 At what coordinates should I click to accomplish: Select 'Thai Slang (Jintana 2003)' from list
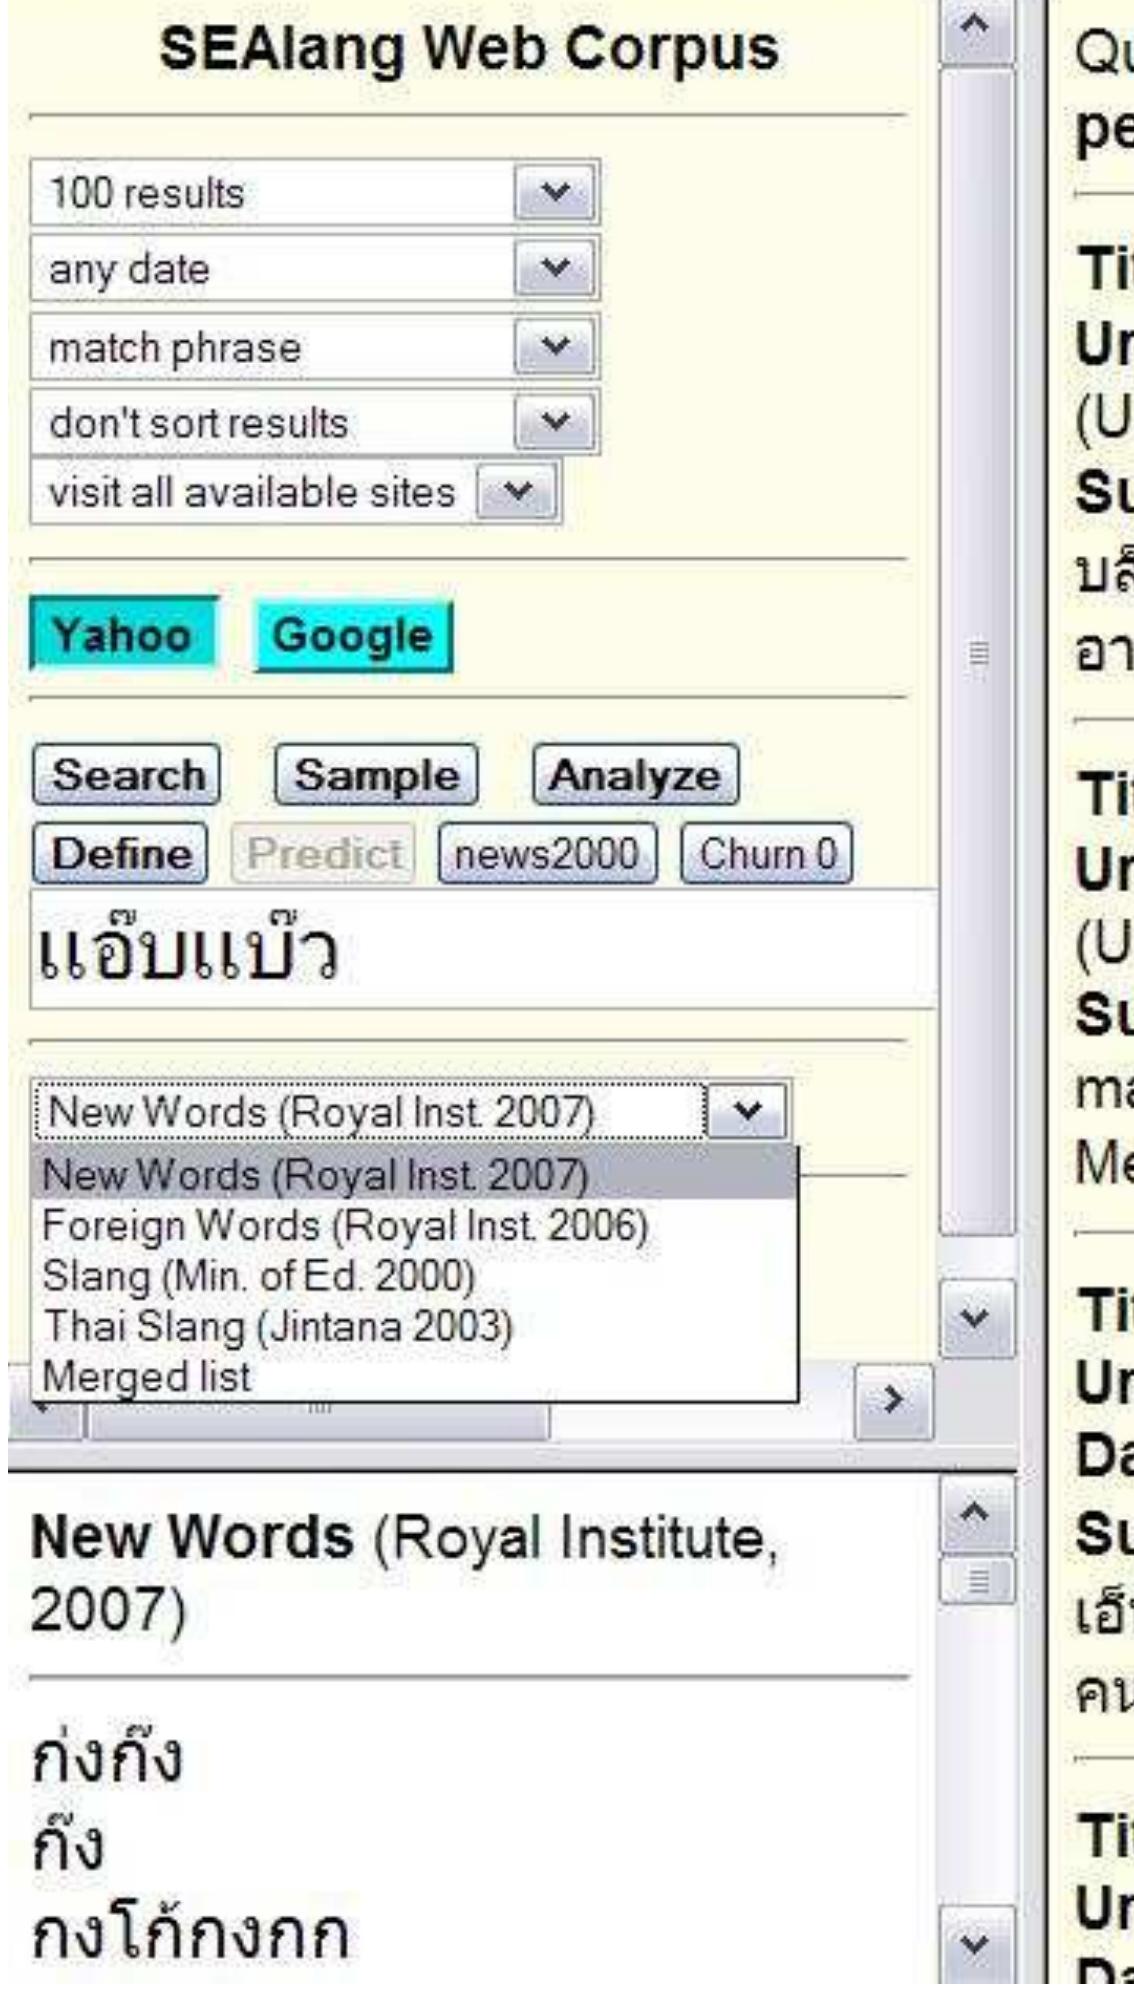pos(277,1327)
